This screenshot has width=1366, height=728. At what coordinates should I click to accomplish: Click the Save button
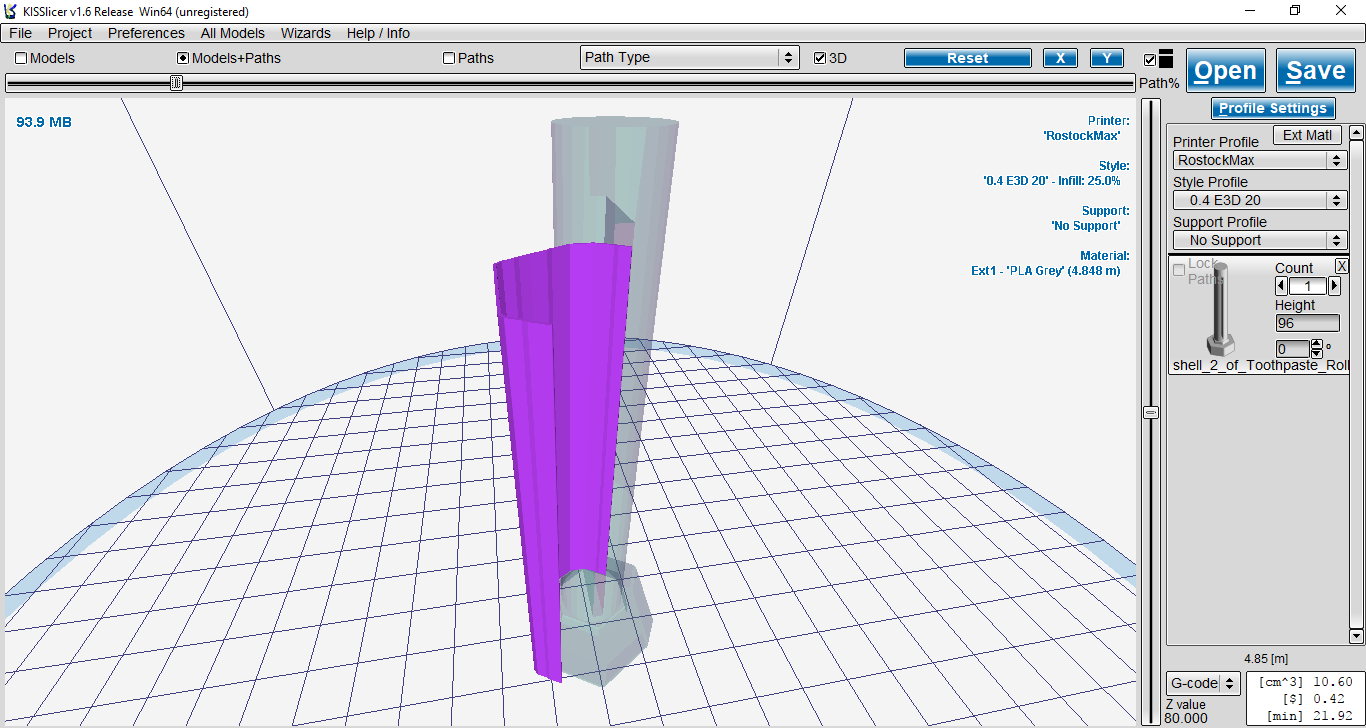[1316, 71]
